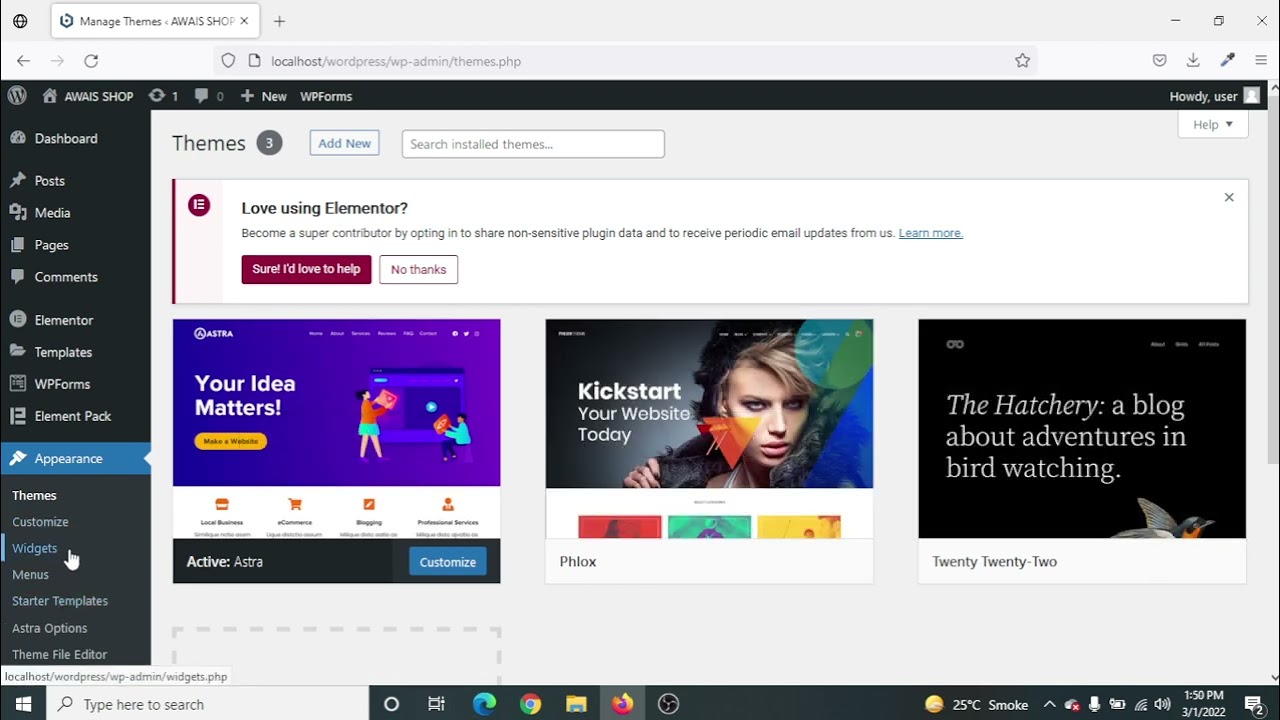
Task: Click the Sure! I'd love to help button
Action: [306, 269]
